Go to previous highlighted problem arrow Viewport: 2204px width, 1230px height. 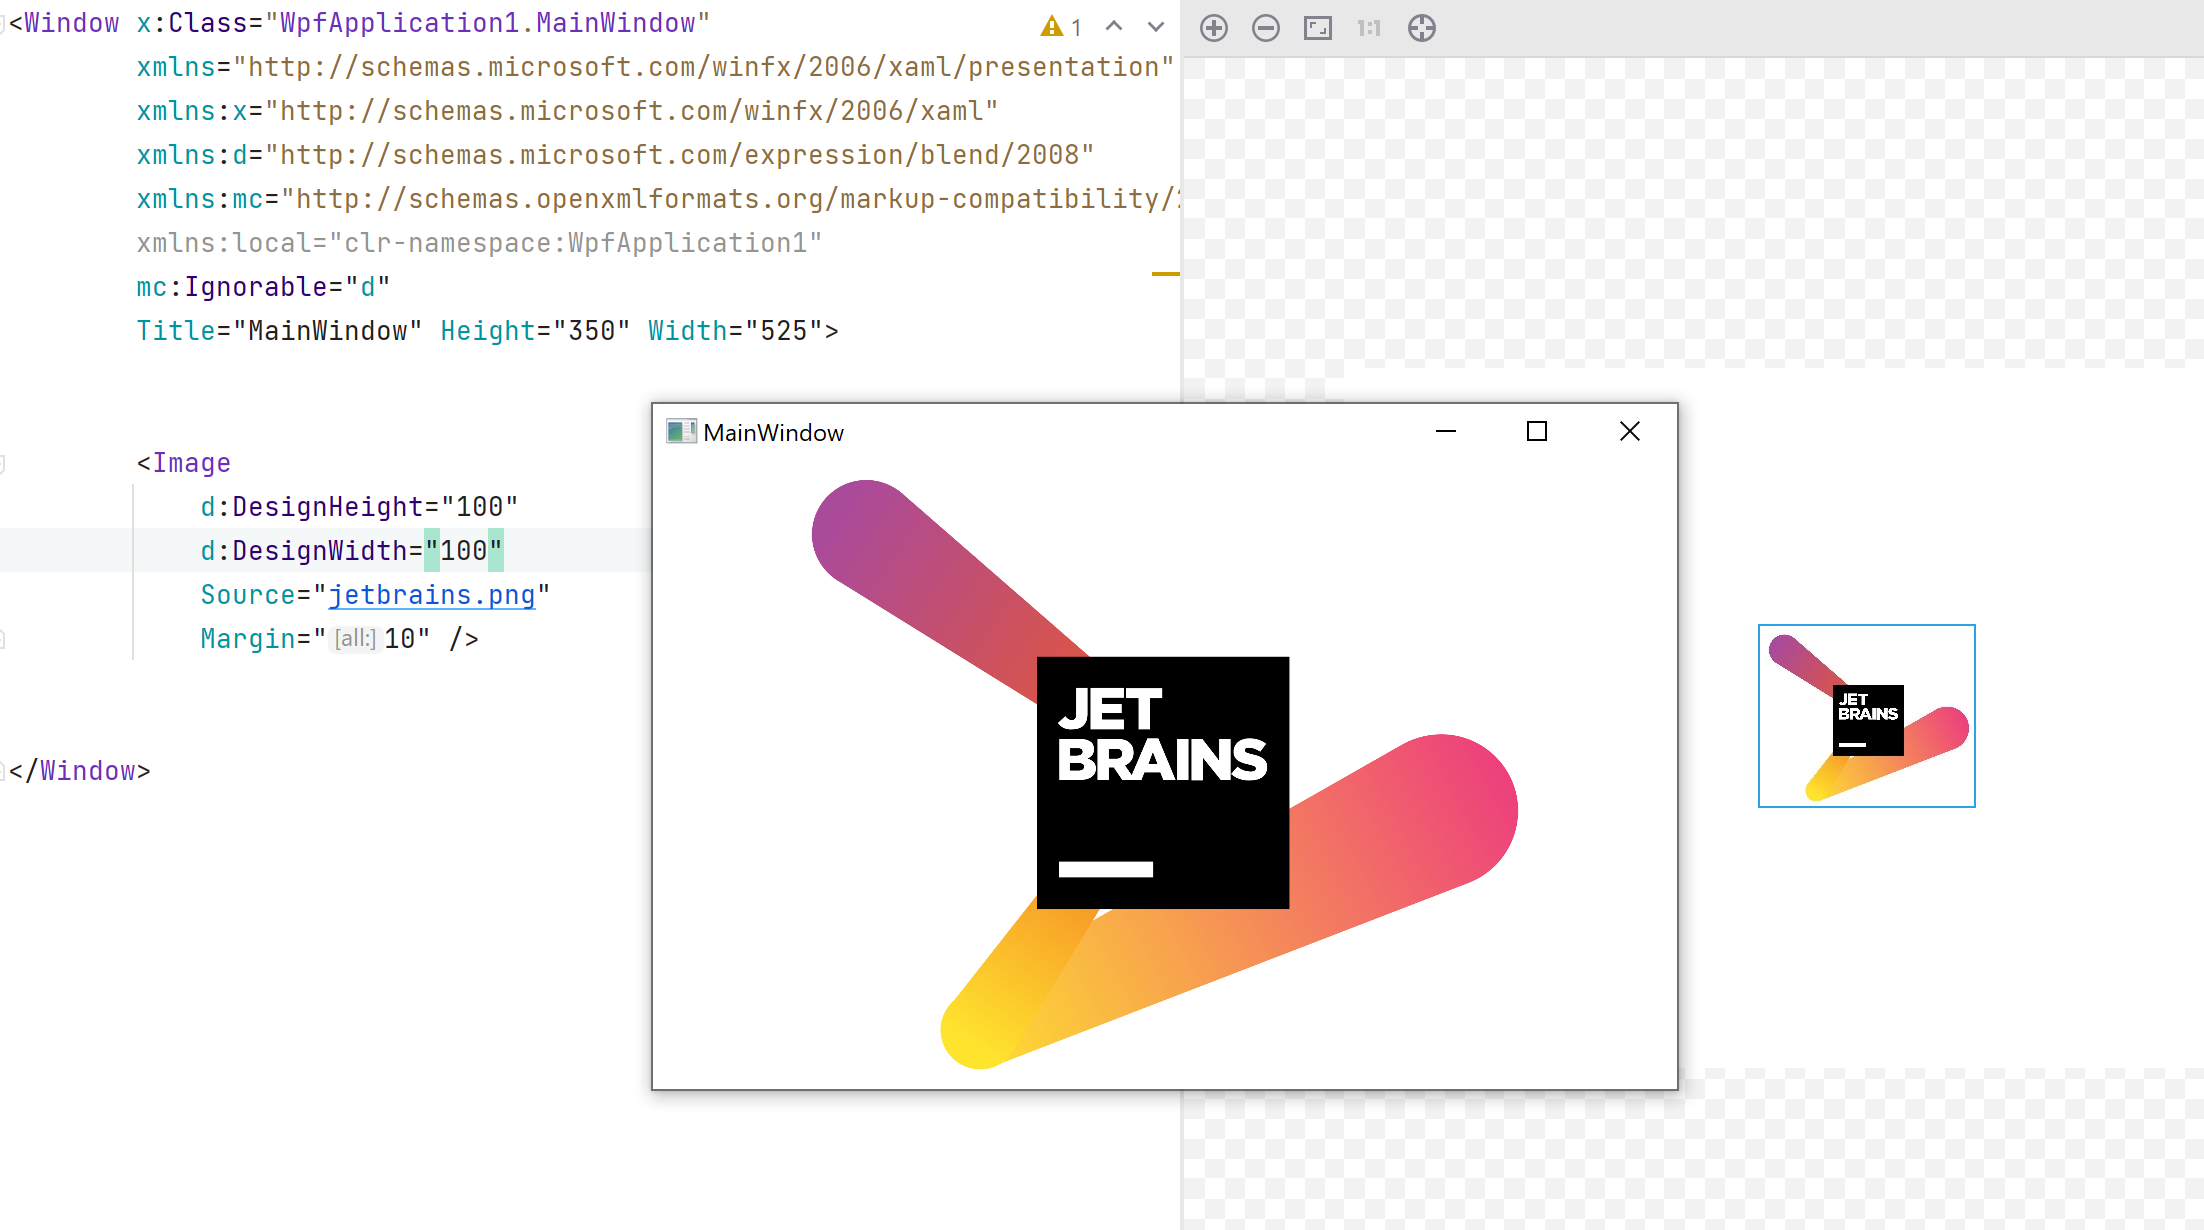pos(1114,27)
